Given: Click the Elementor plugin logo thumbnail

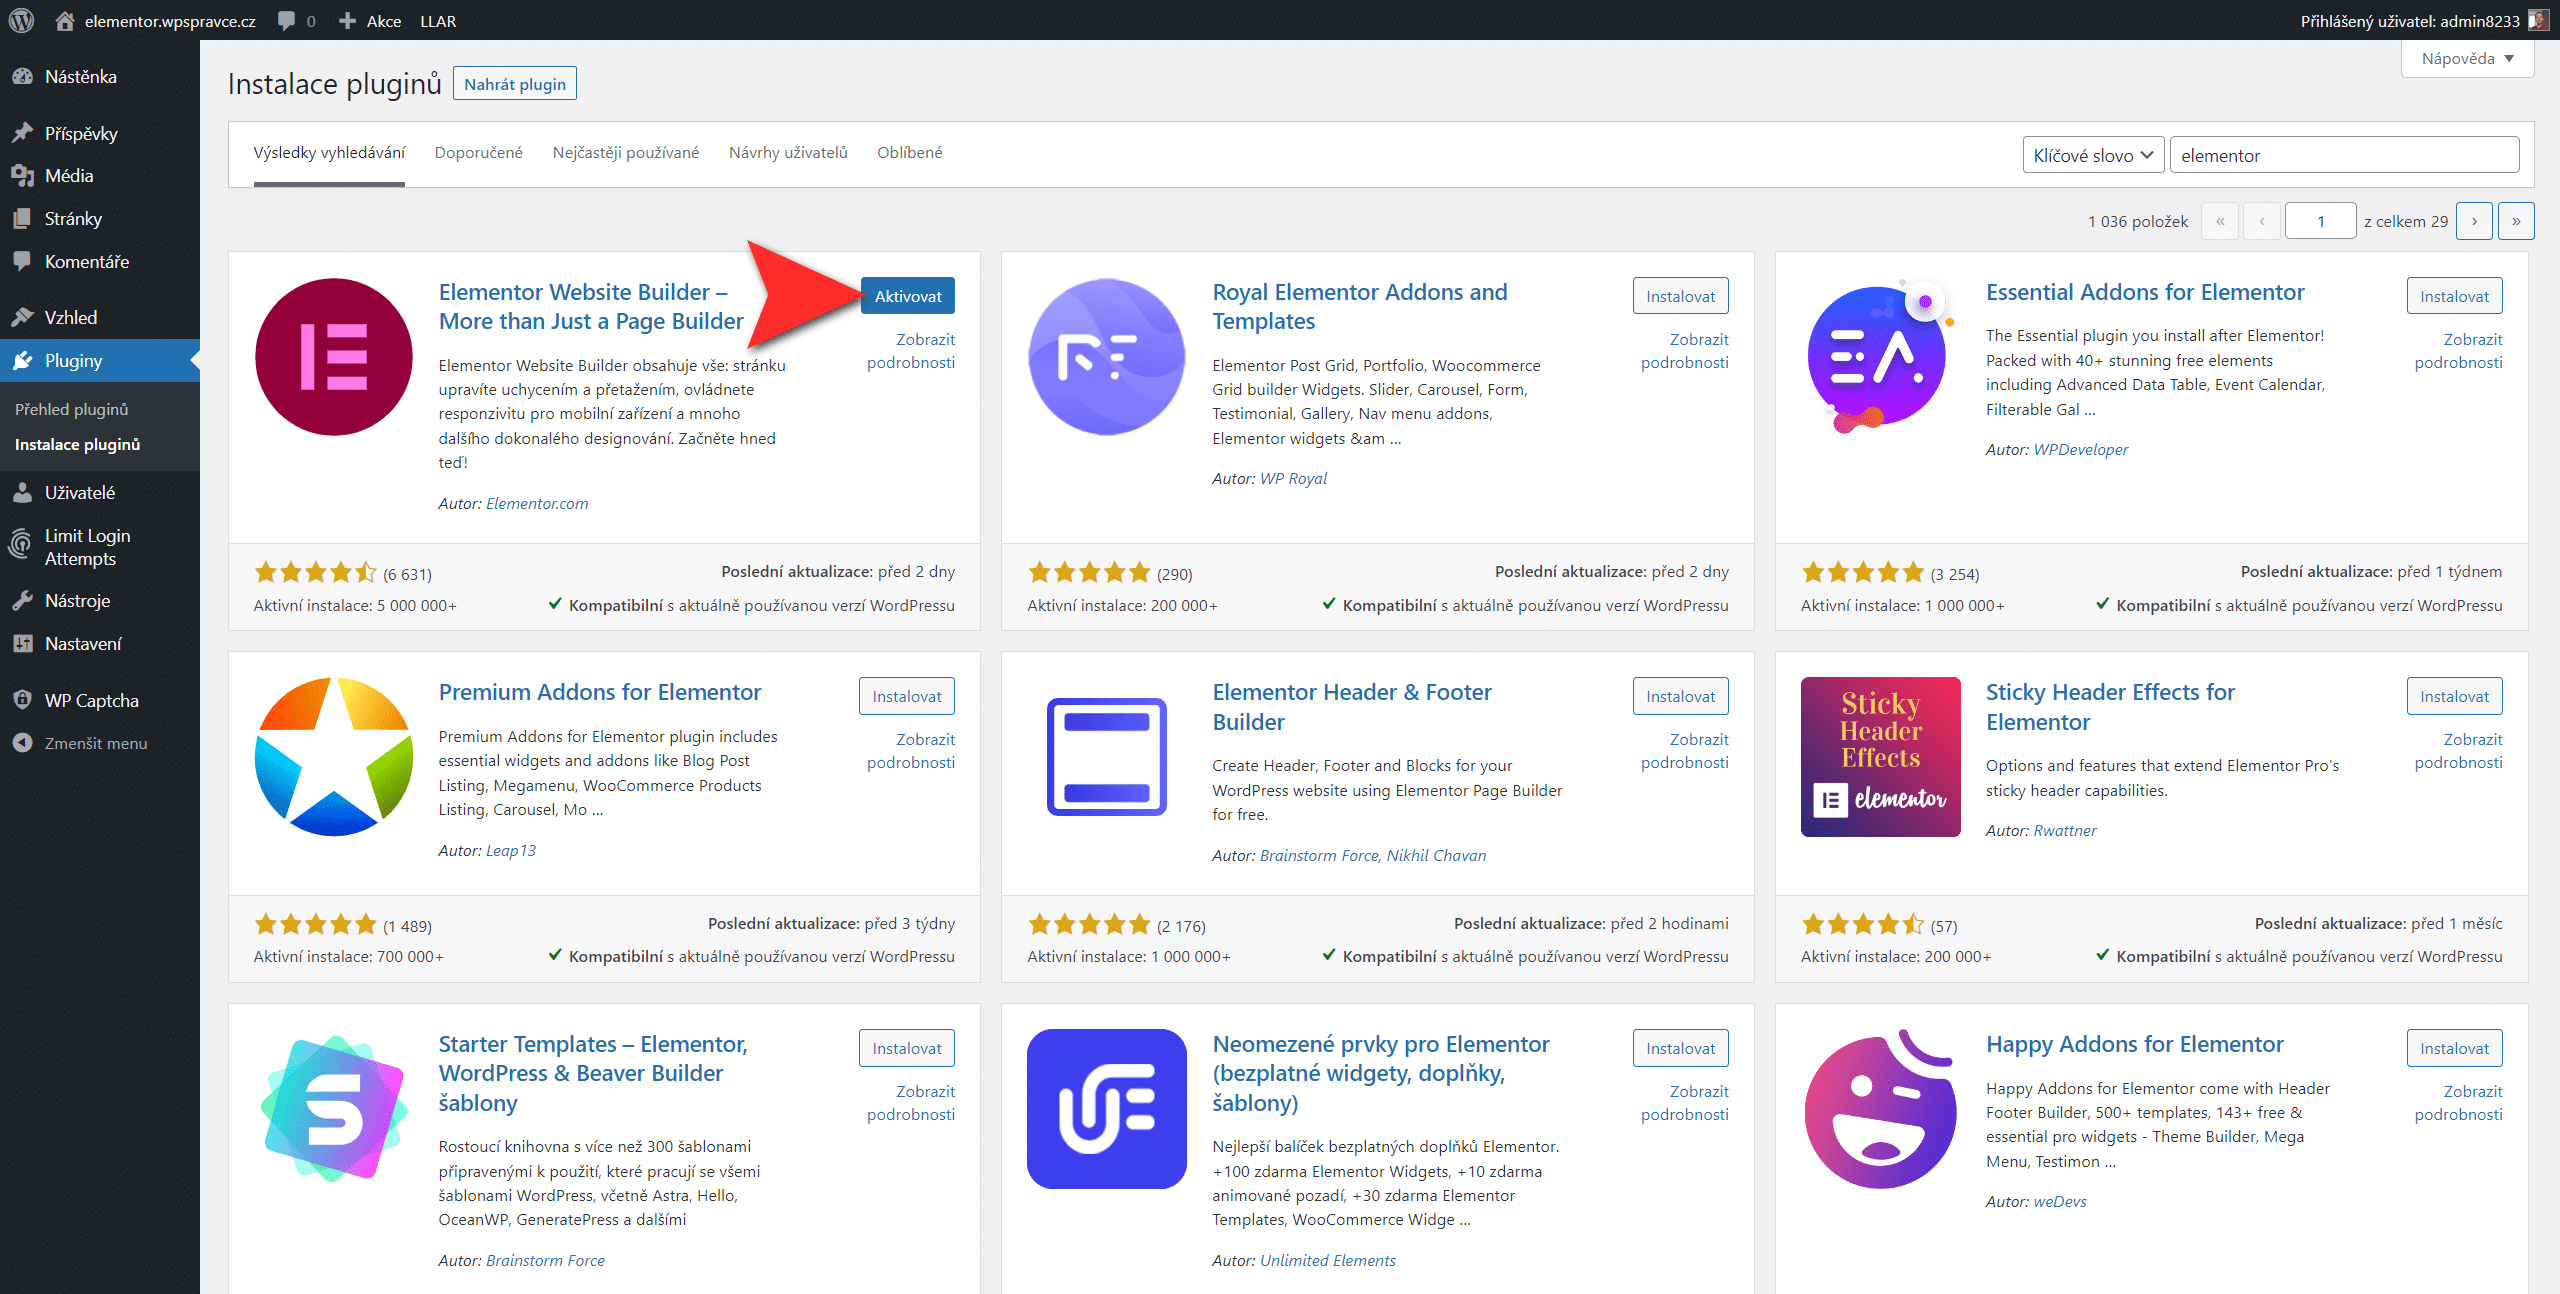Looking at the screenshot, I should [x=333, y=357].
